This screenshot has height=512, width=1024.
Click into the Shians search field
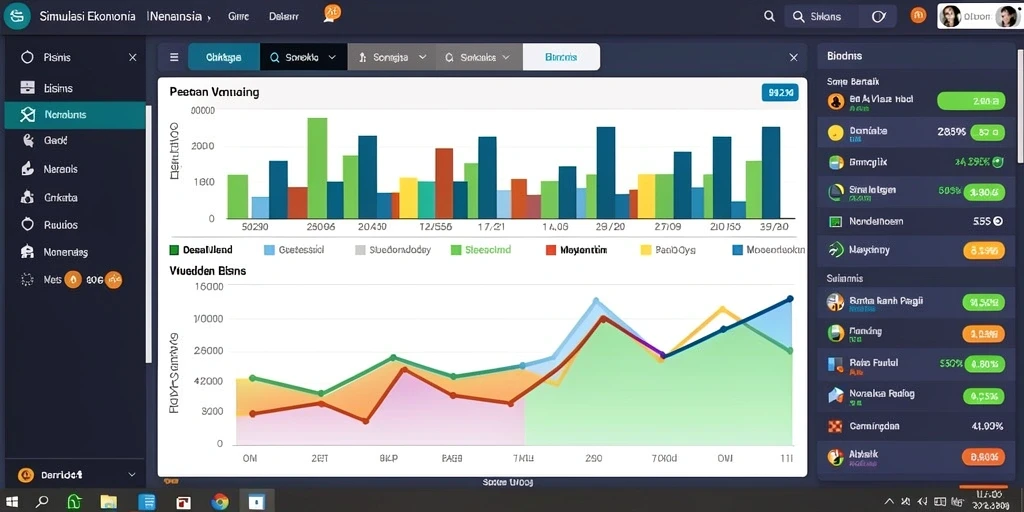842,17
